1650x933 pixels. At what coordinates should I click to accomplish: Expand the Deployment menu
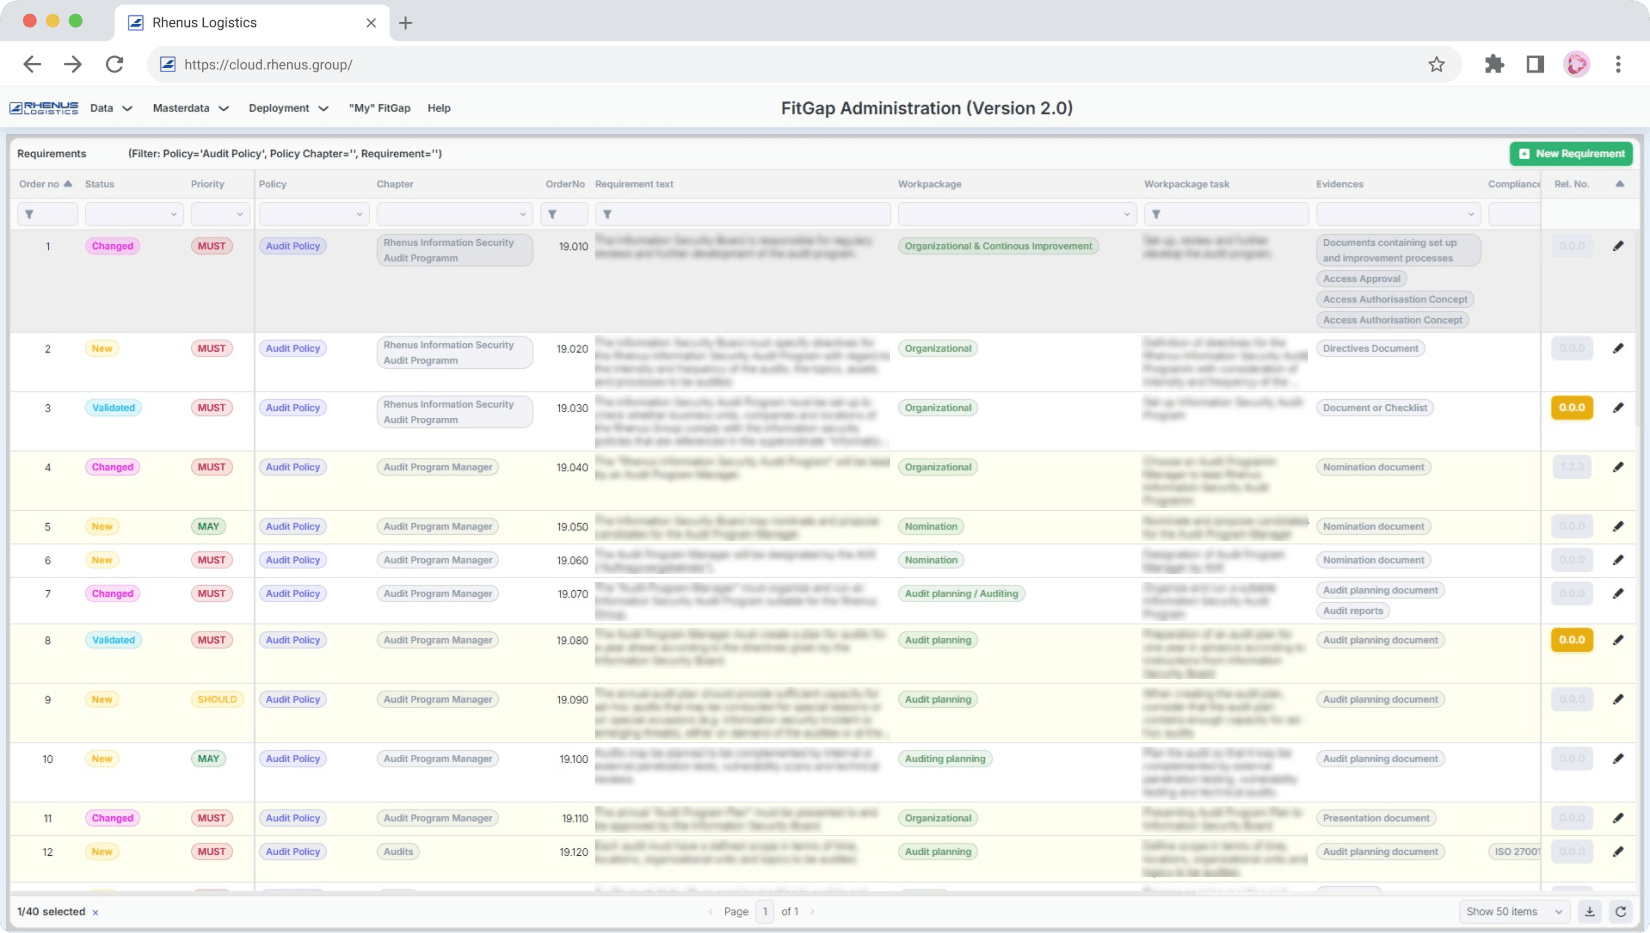[288, 108]
